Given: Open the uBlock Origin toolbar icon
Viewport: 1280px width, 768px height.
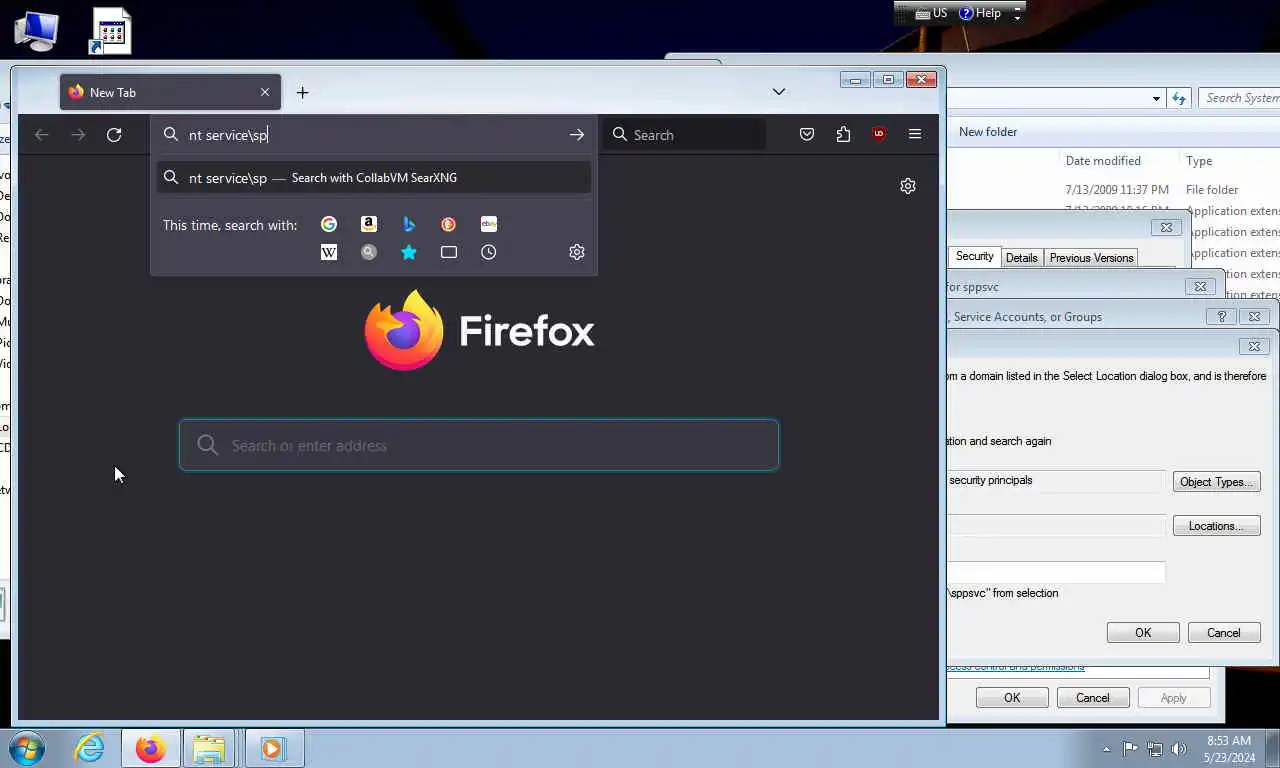Looking at the screenshot, I should (x=879, y=134).
